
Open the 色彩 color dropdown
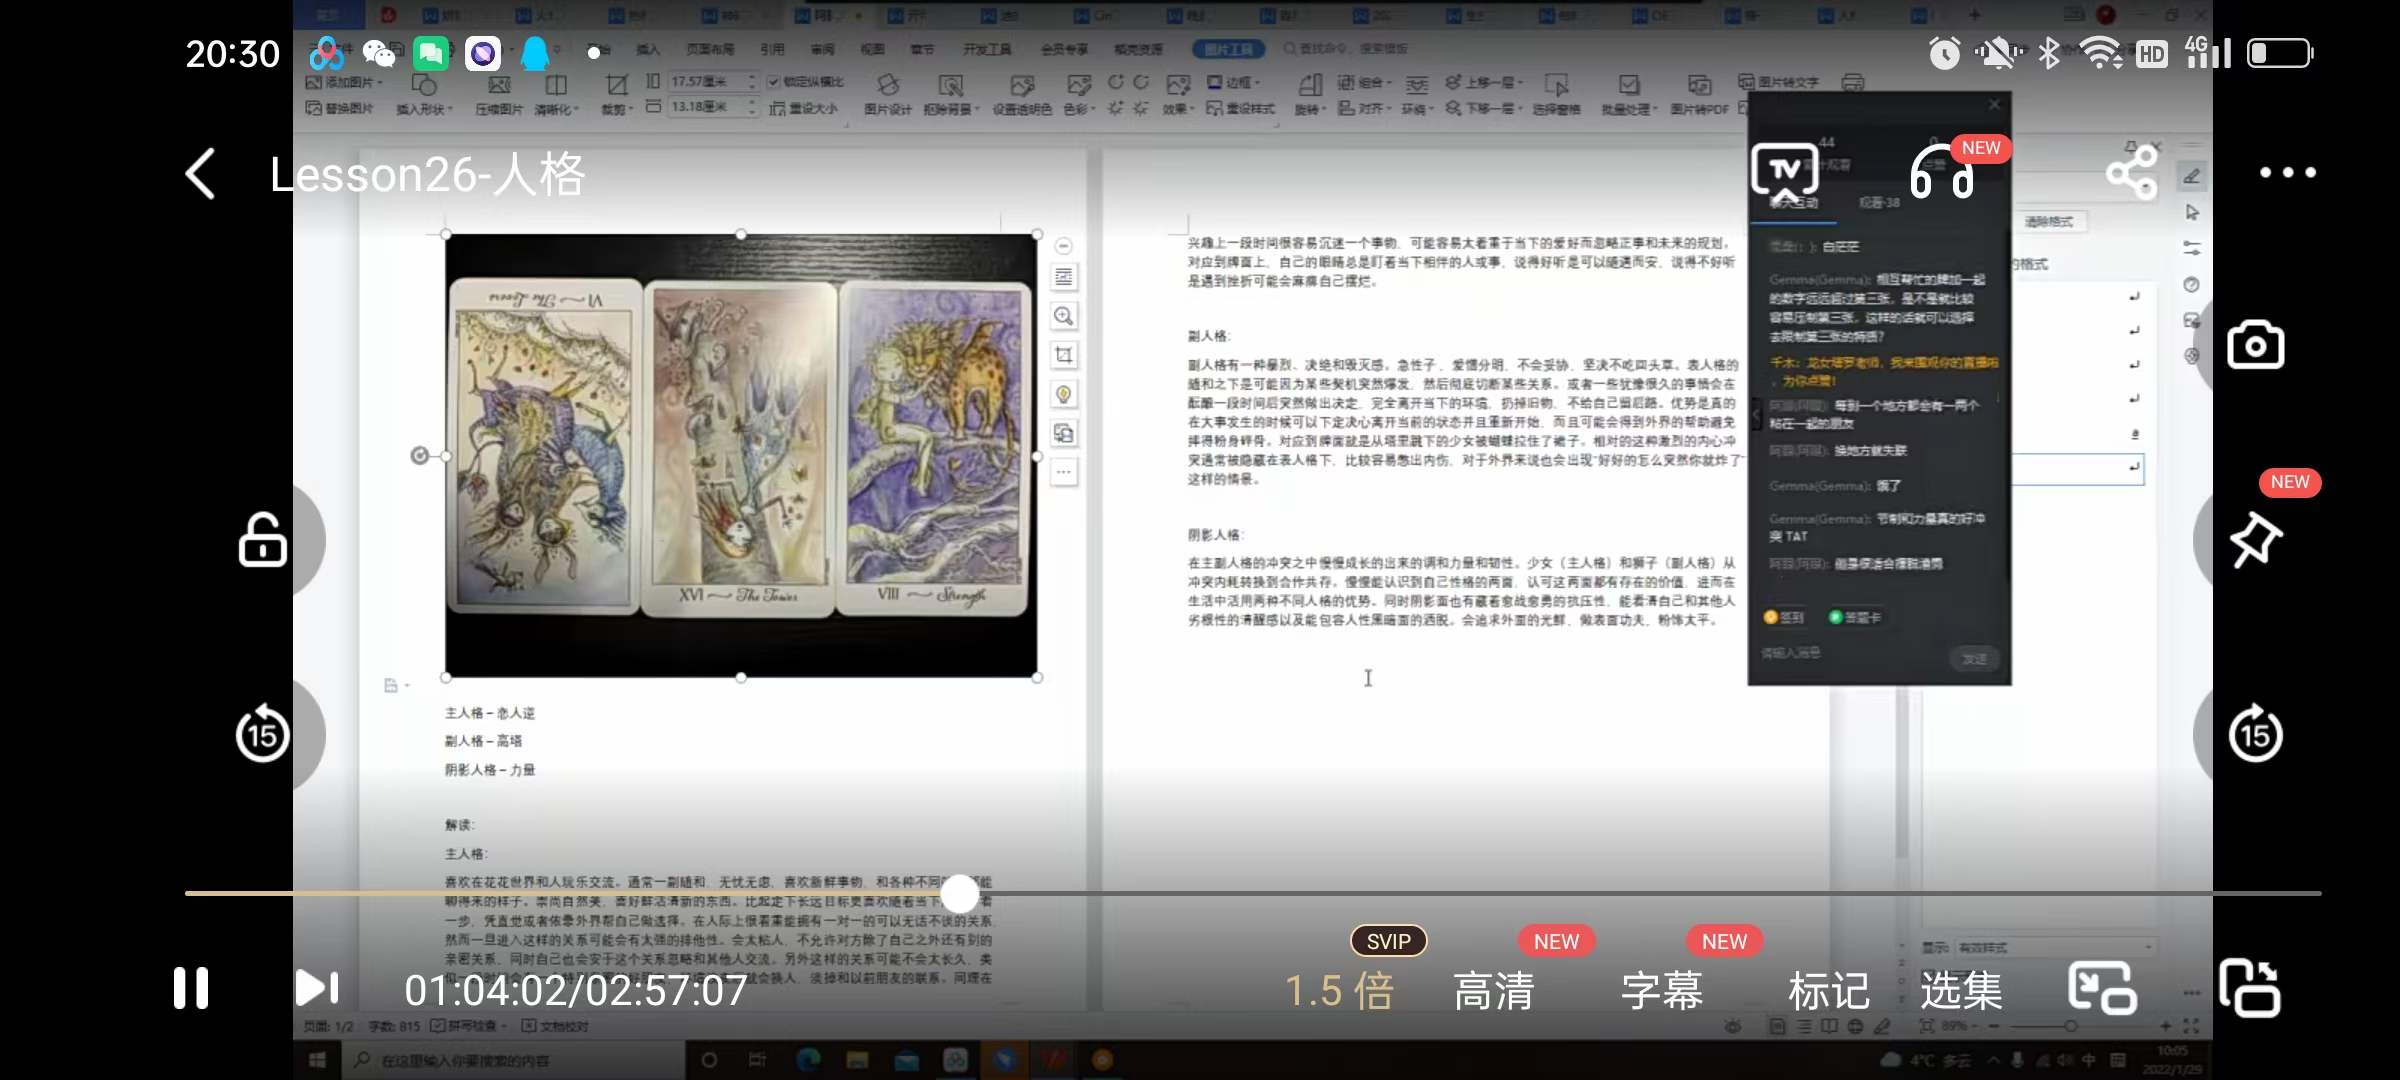click(1078, 107)
